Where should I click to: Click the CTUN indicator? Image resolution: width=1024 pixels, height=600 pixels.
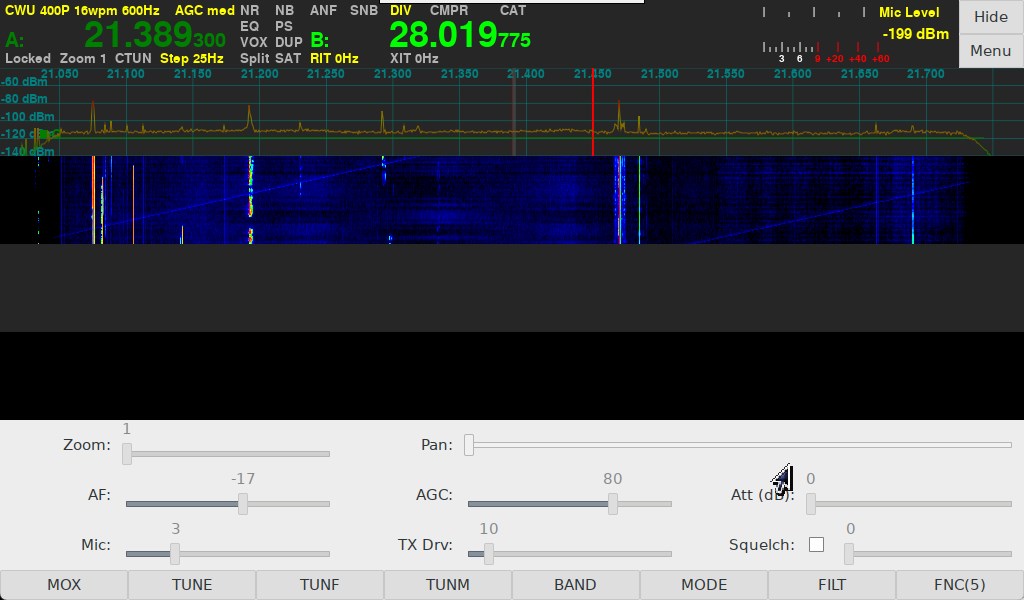(x=133, y=58)
